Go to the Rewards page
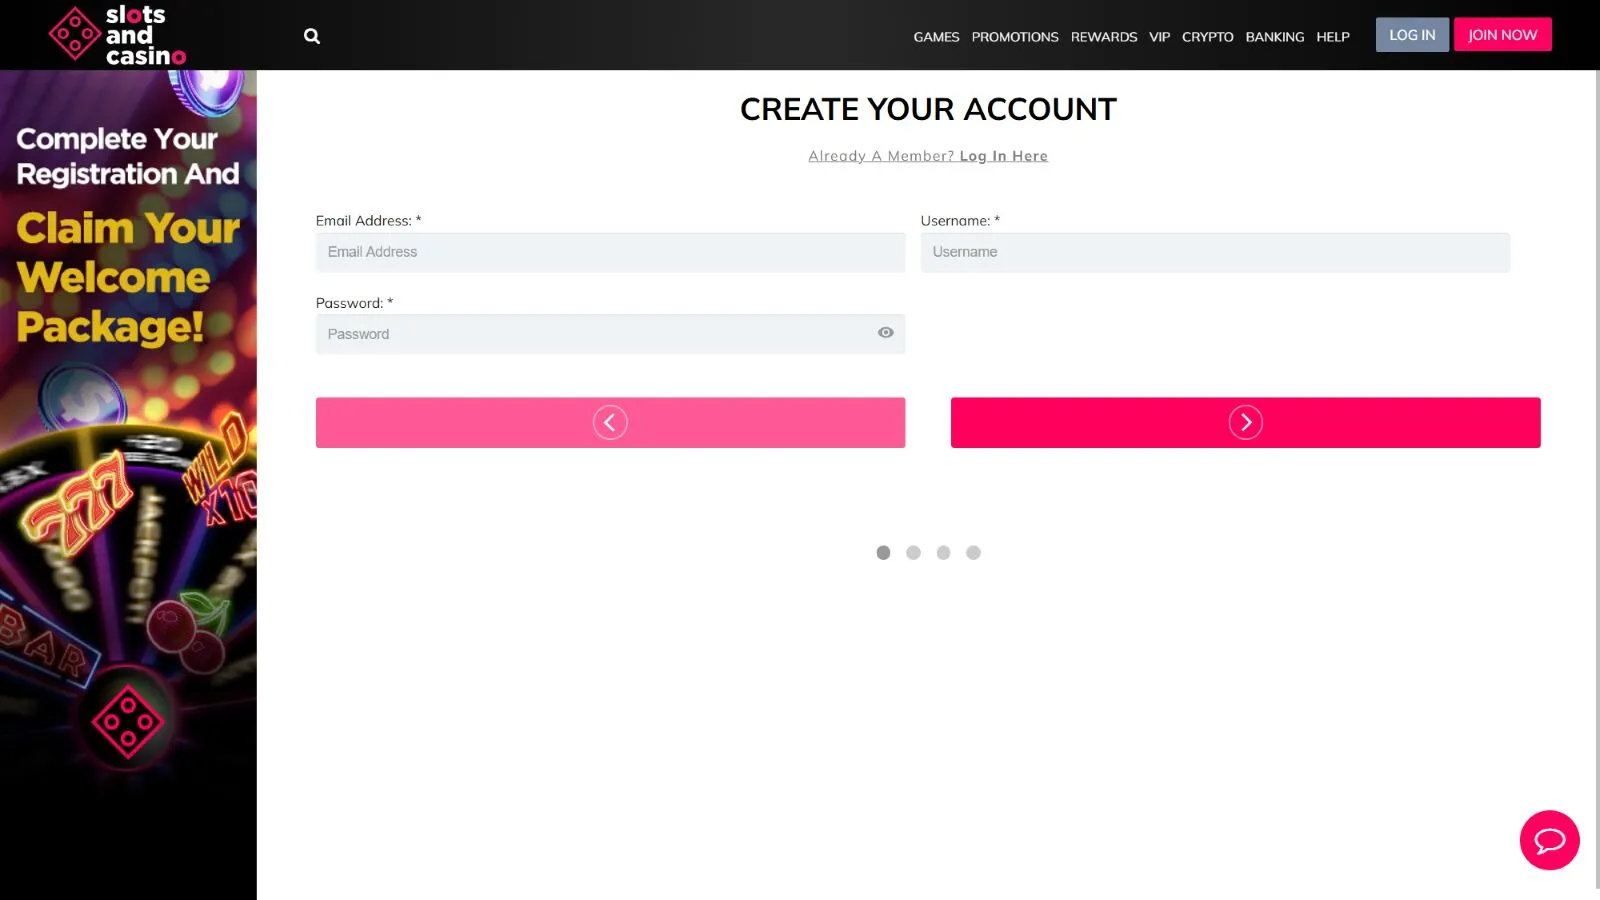This screenshot has height=900, width=1600. tap(1103, 37)
